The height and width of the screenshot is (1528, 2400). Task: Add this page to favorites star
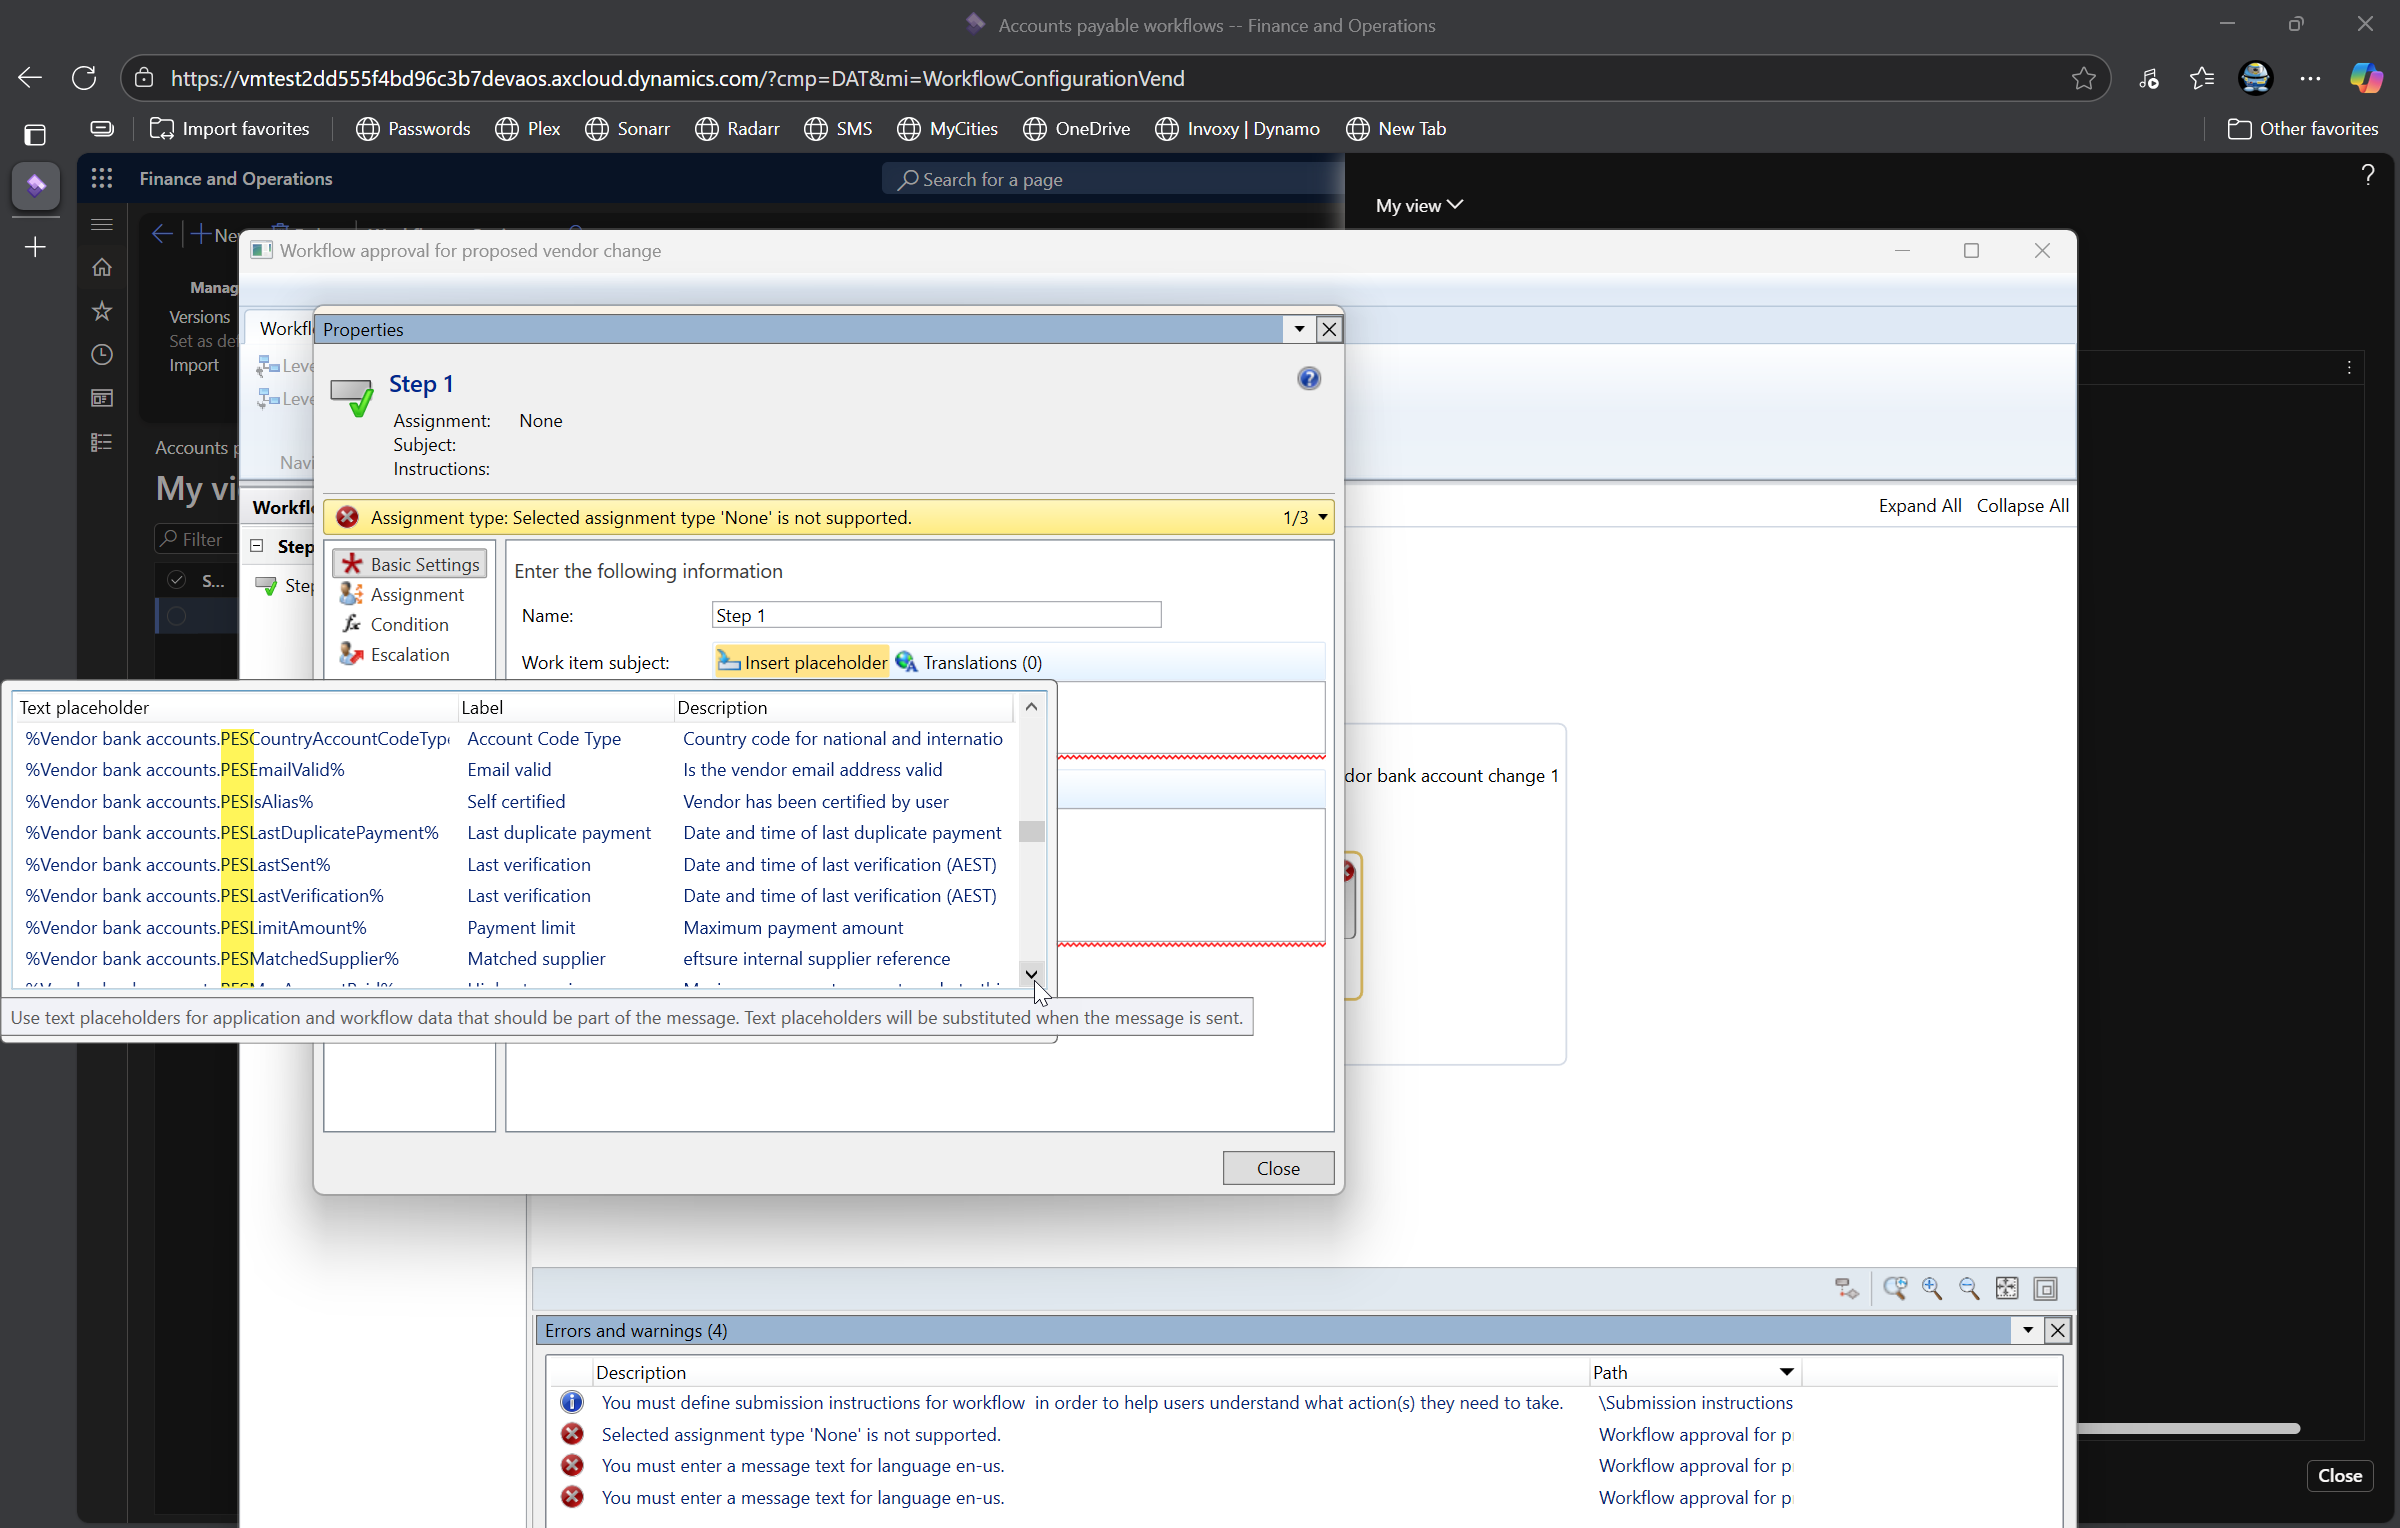click(x=2083, y=78)
